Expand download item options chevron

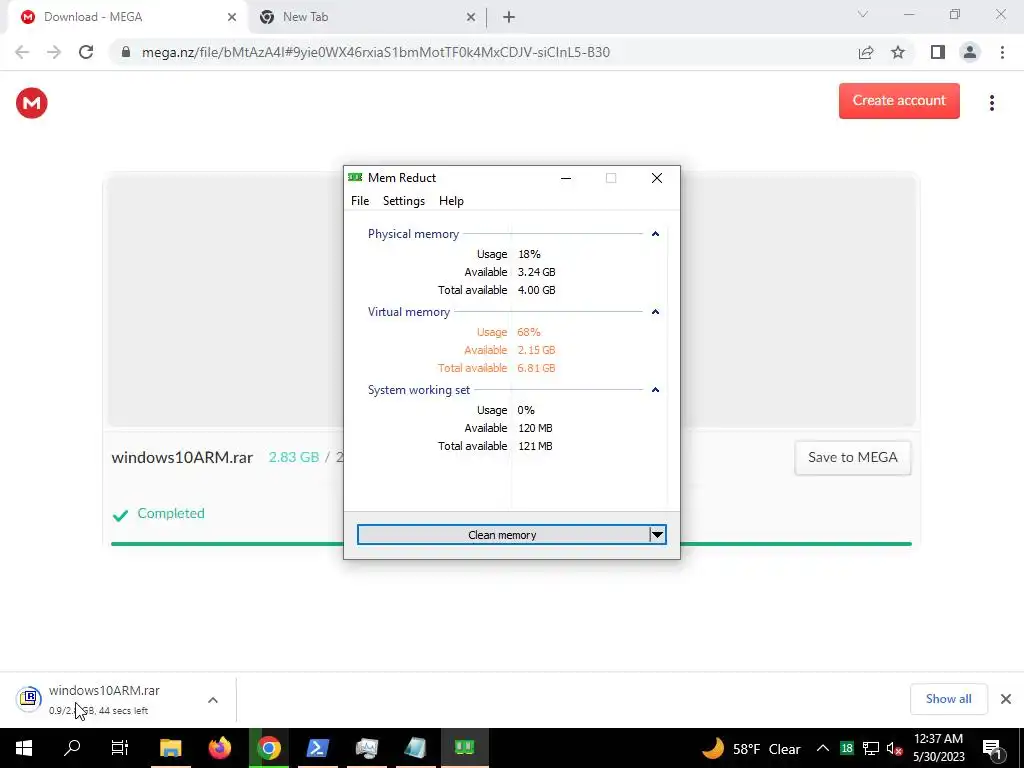point(212,700)
